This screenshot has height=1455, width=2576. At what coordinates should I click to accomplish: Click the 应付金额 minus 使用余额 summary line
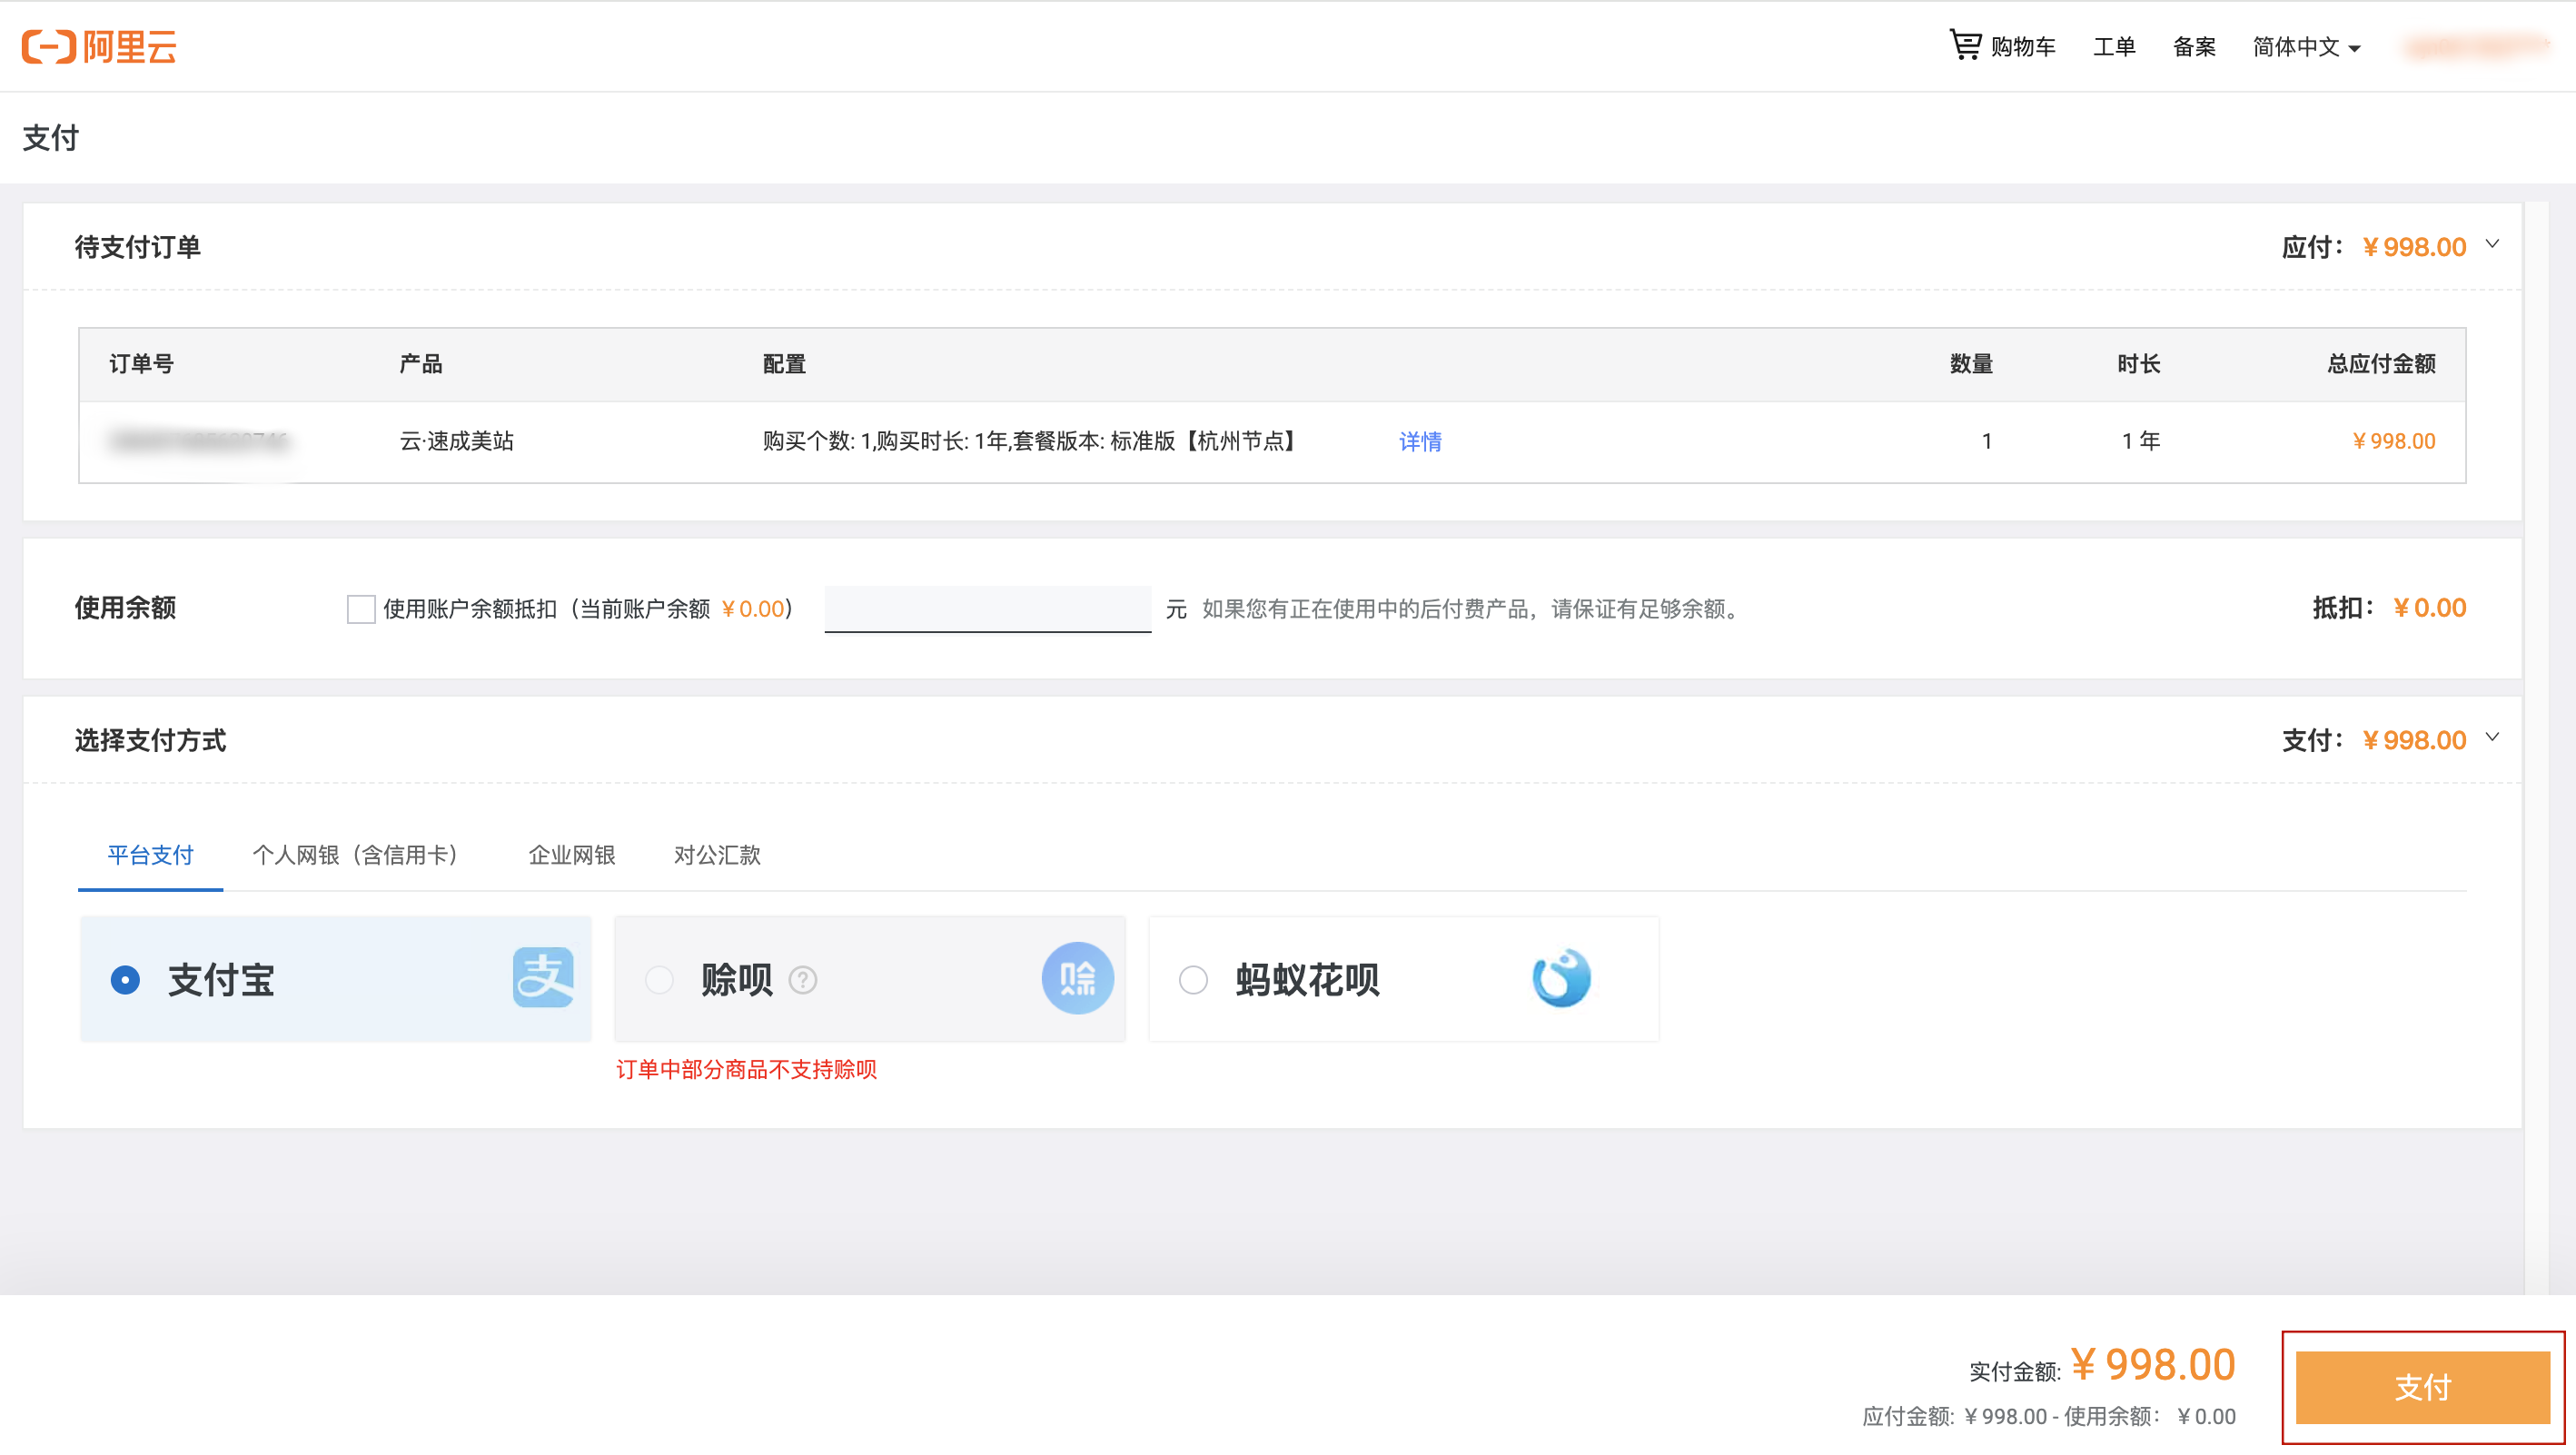pos(2048,1416)
